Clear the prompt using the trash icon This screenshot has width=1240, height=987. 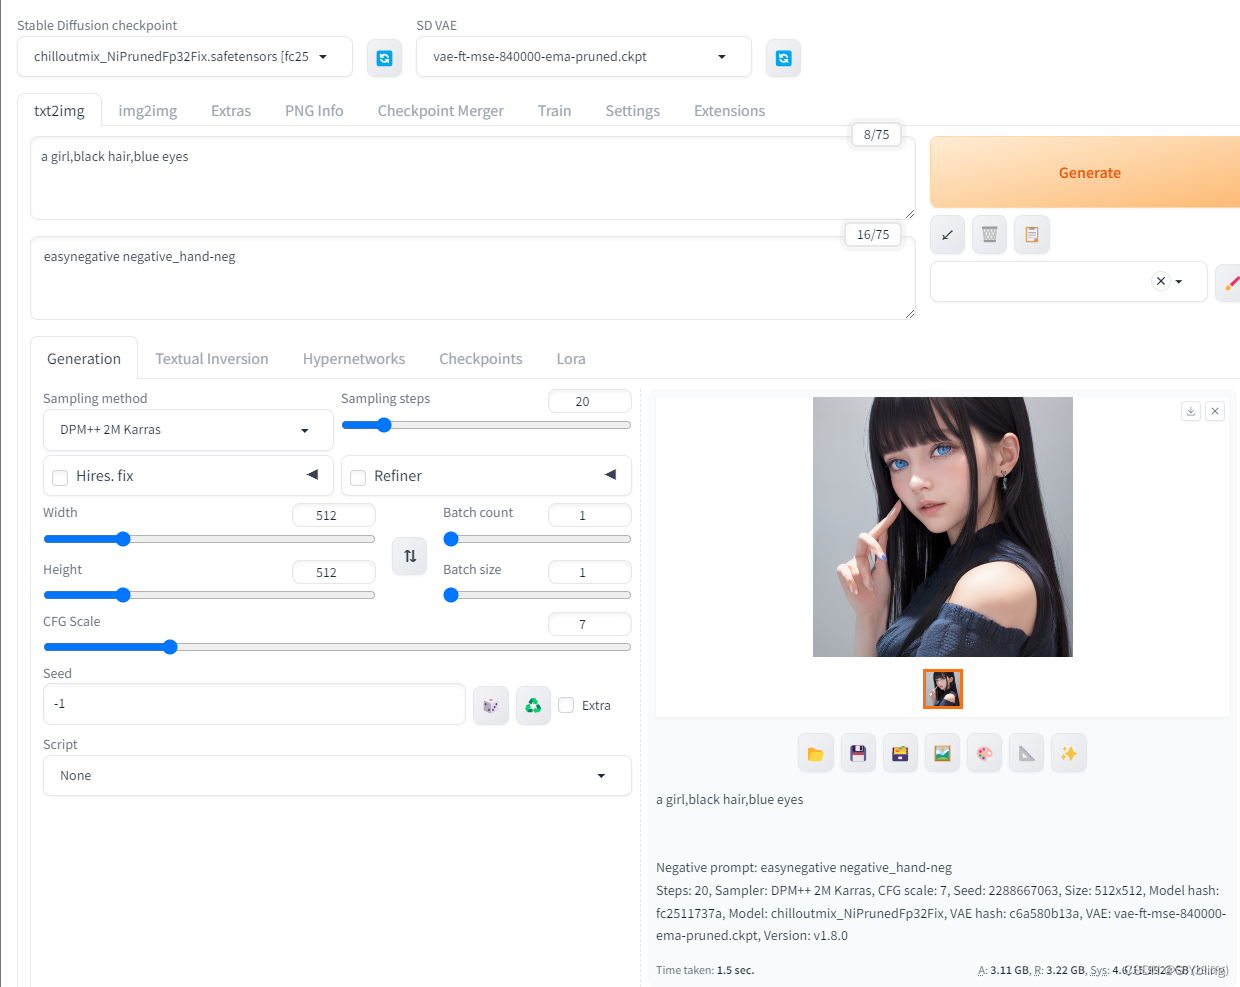pyautogui.click(x=989, y=234)
